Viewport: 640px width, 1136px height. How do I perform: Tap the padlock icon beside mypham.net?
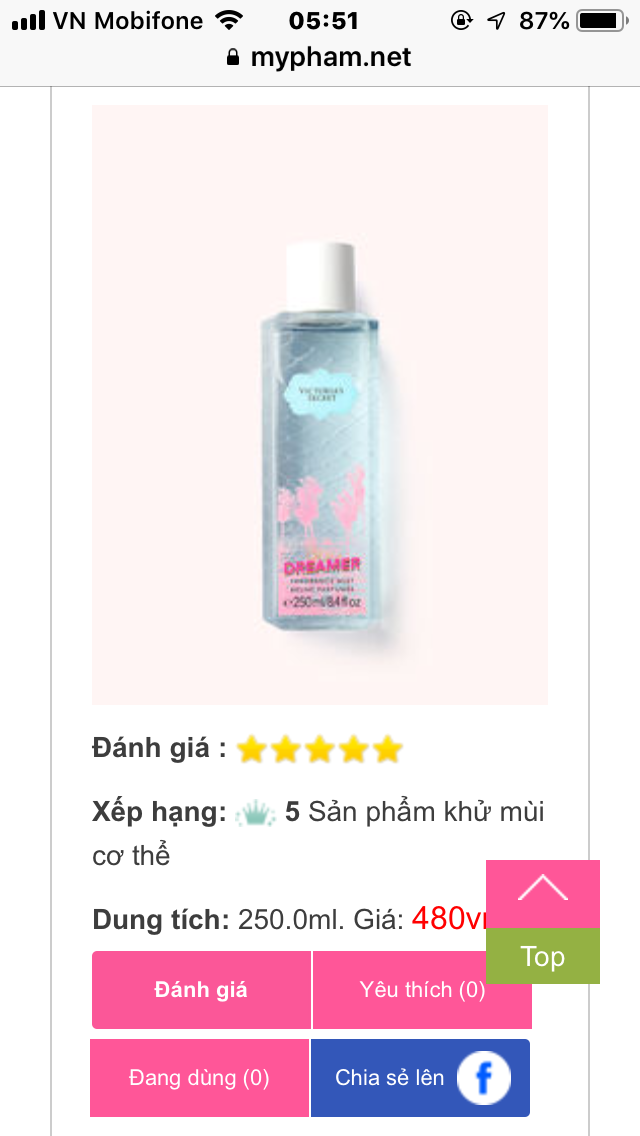coord(233,57)
